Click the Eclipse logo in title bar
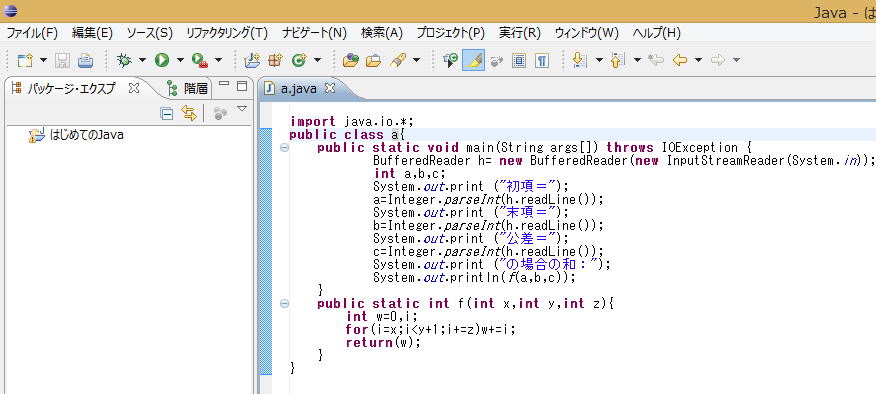876x394 pixels. [x=11, y=11]
